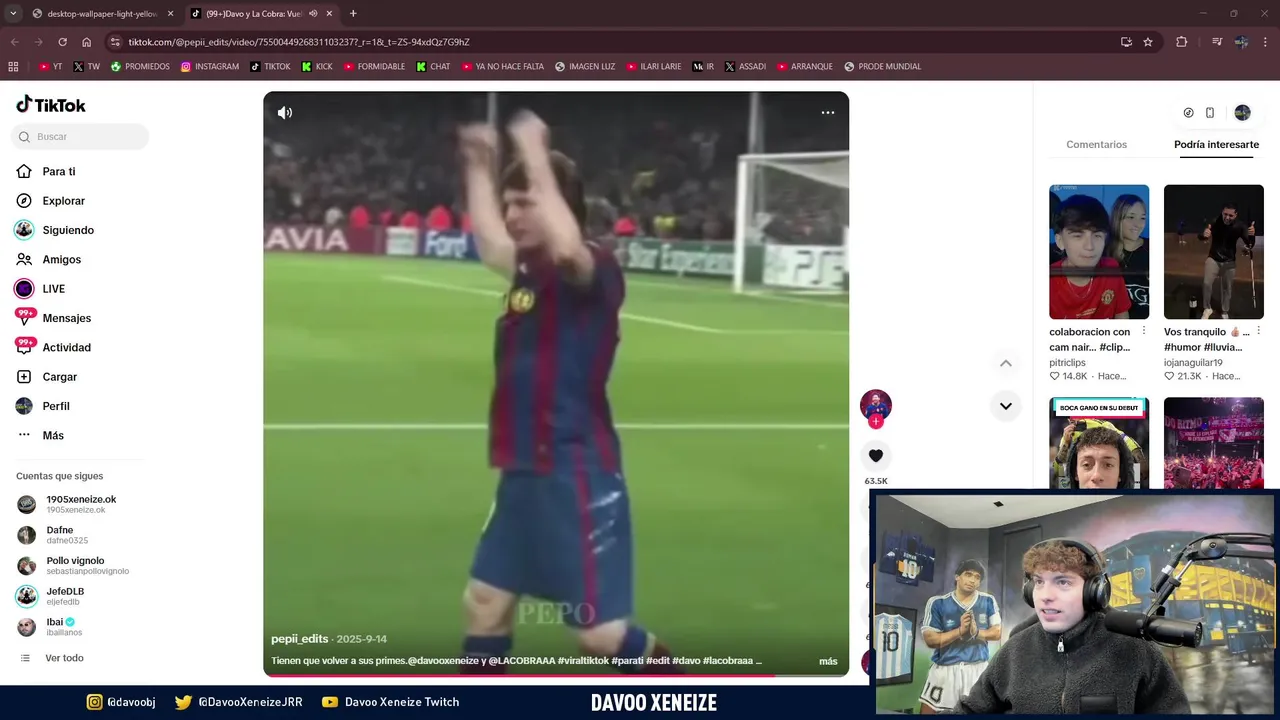Viewport: 1280px width, 720px height.
Task: Open the KICK bookmark
Action: click(x=317, y=67)
